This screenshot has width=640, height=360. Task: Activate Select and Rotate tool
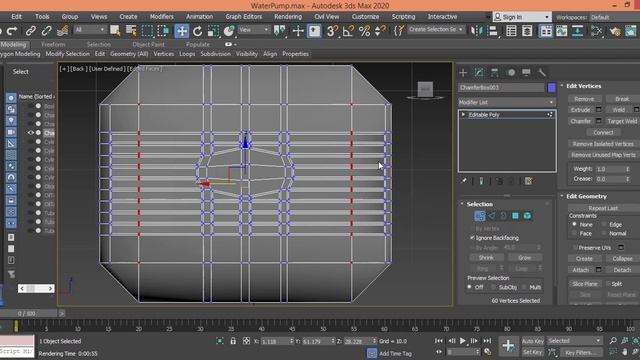(x=198, y=31)
